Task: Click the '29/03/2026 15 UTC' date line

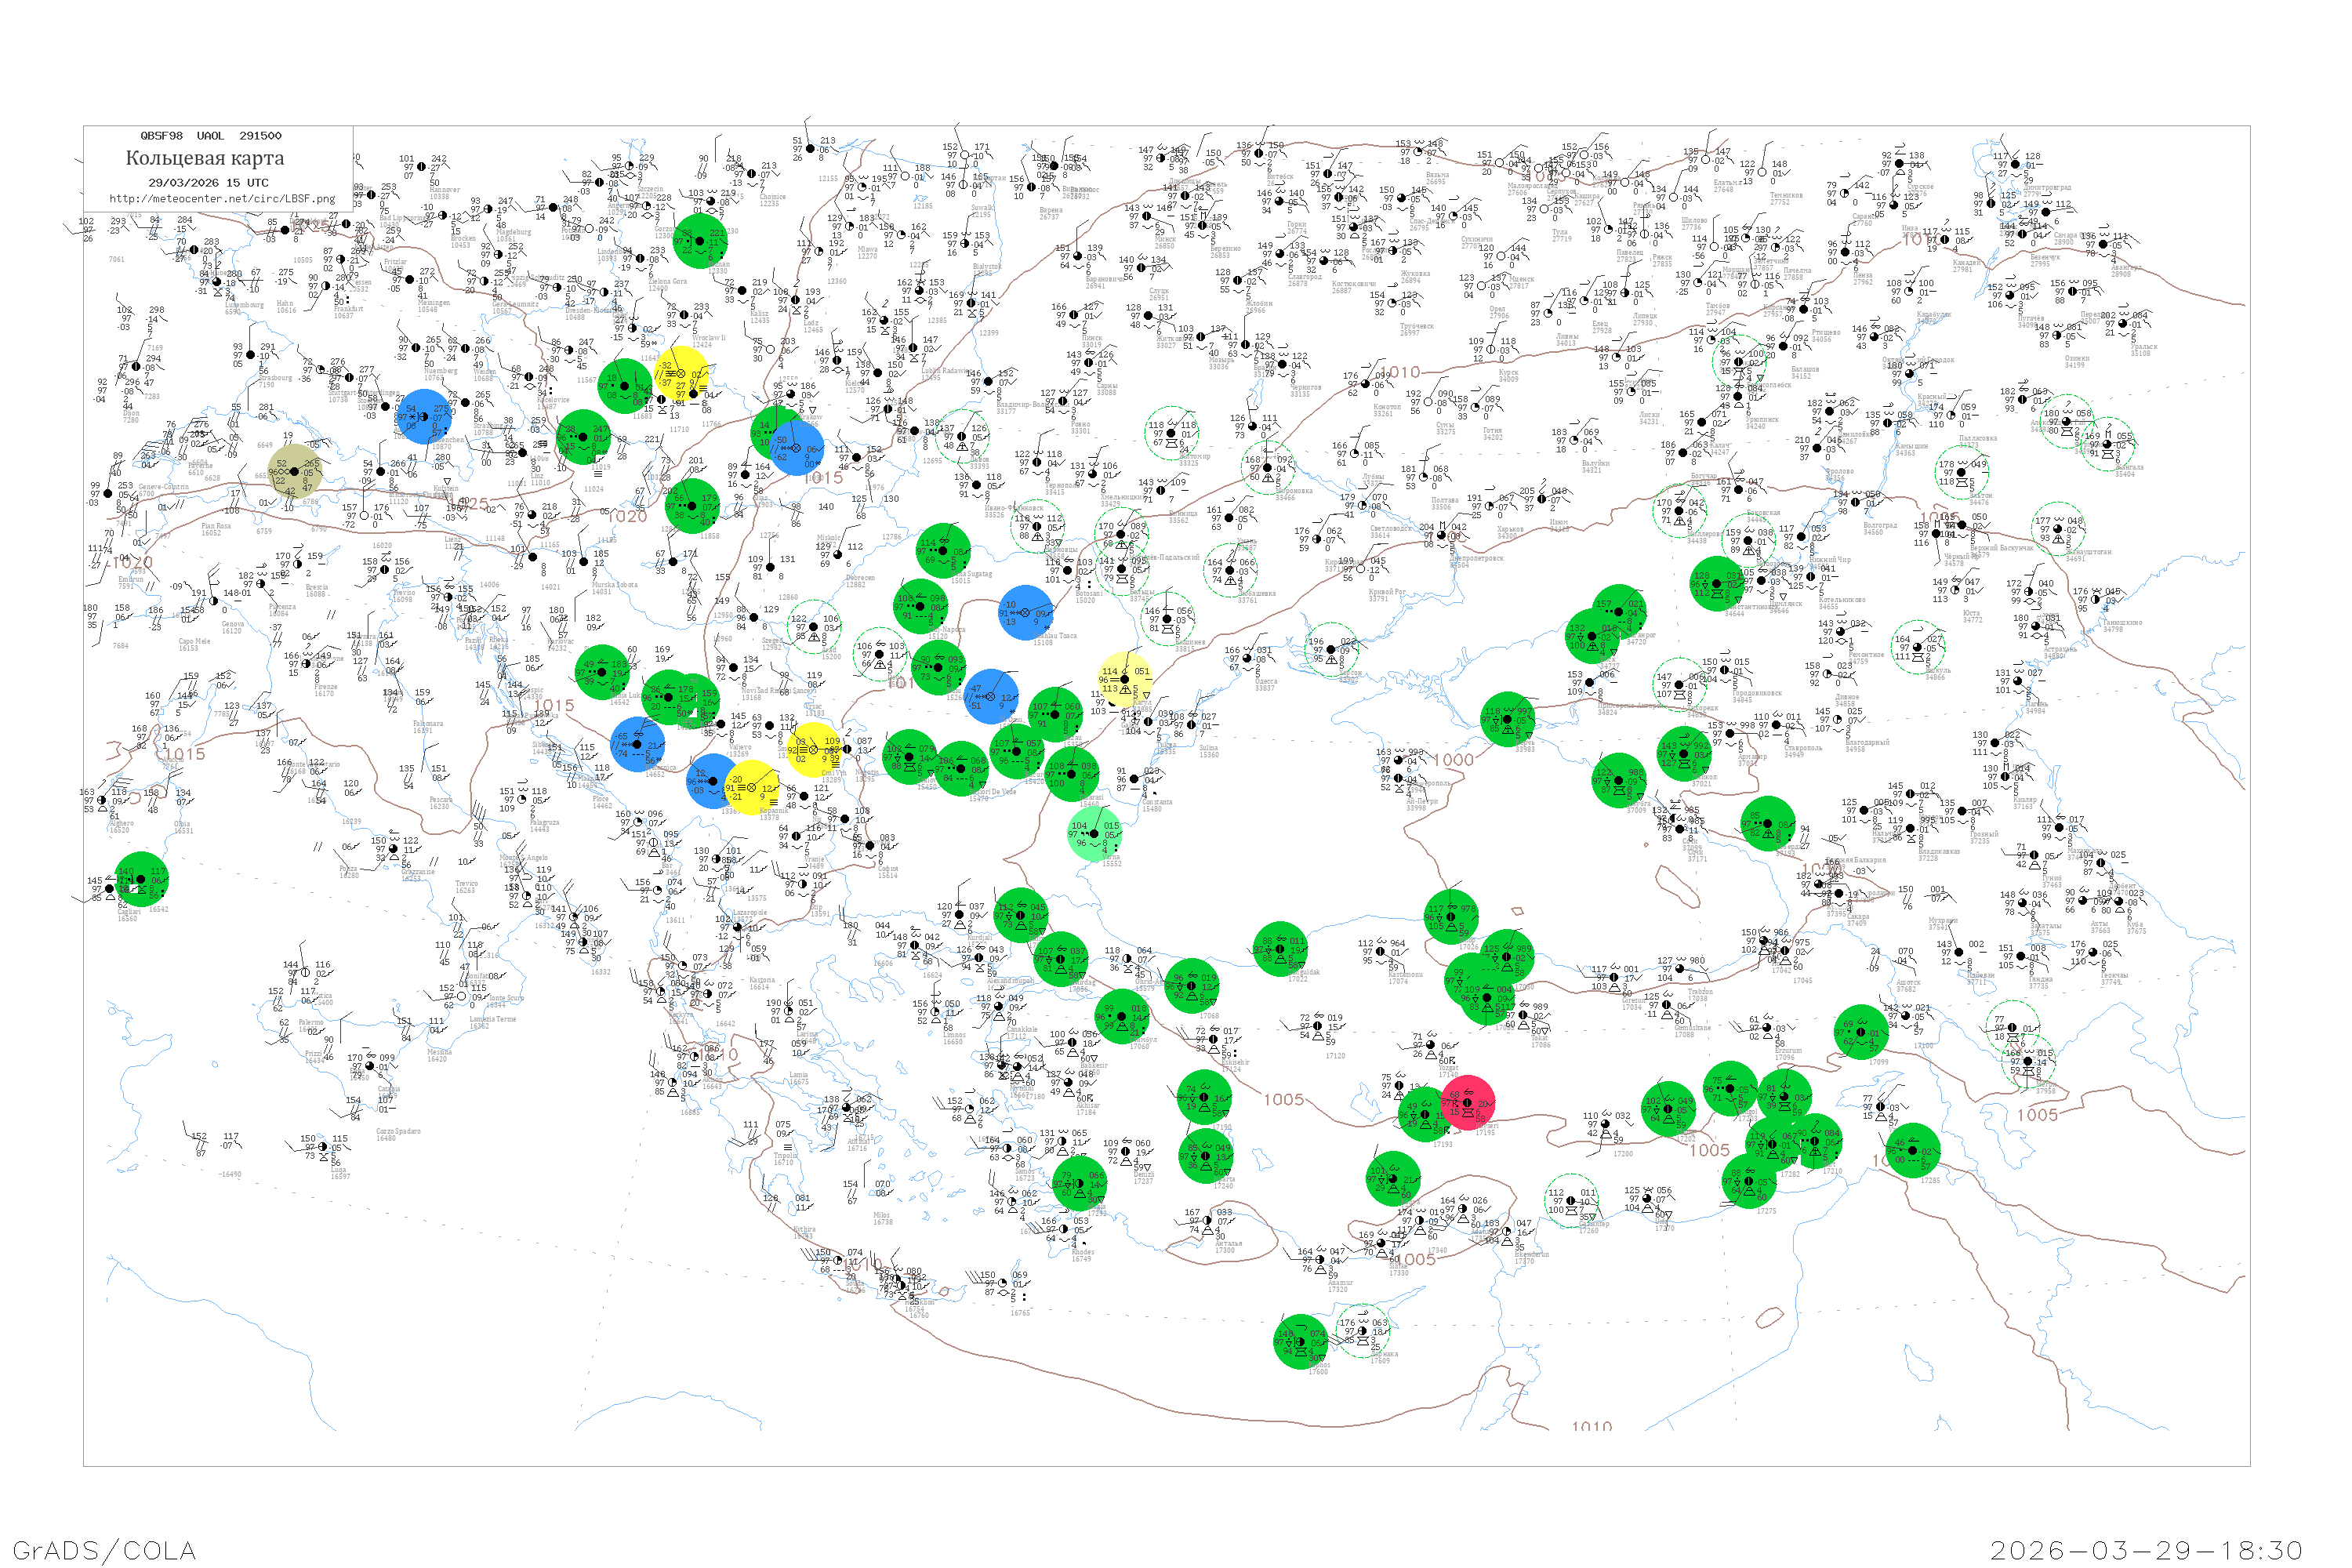Action: tap(208, 182)
